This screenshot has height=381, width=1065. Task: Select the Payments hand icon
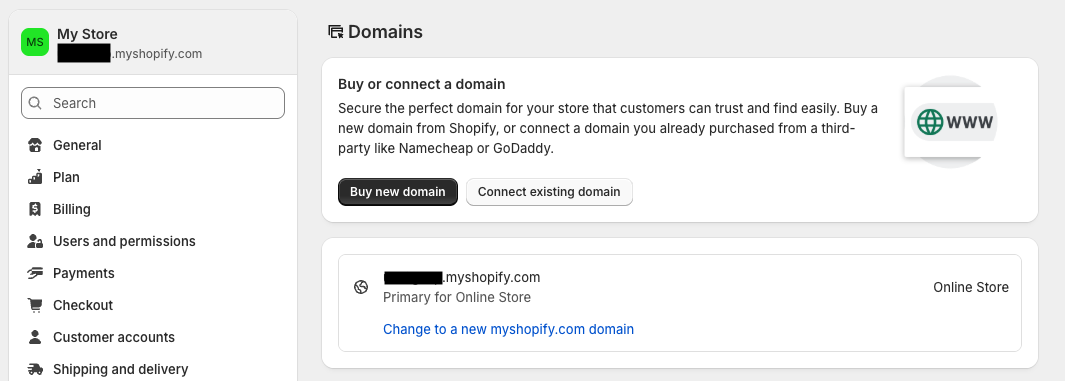tap(35, 273)
